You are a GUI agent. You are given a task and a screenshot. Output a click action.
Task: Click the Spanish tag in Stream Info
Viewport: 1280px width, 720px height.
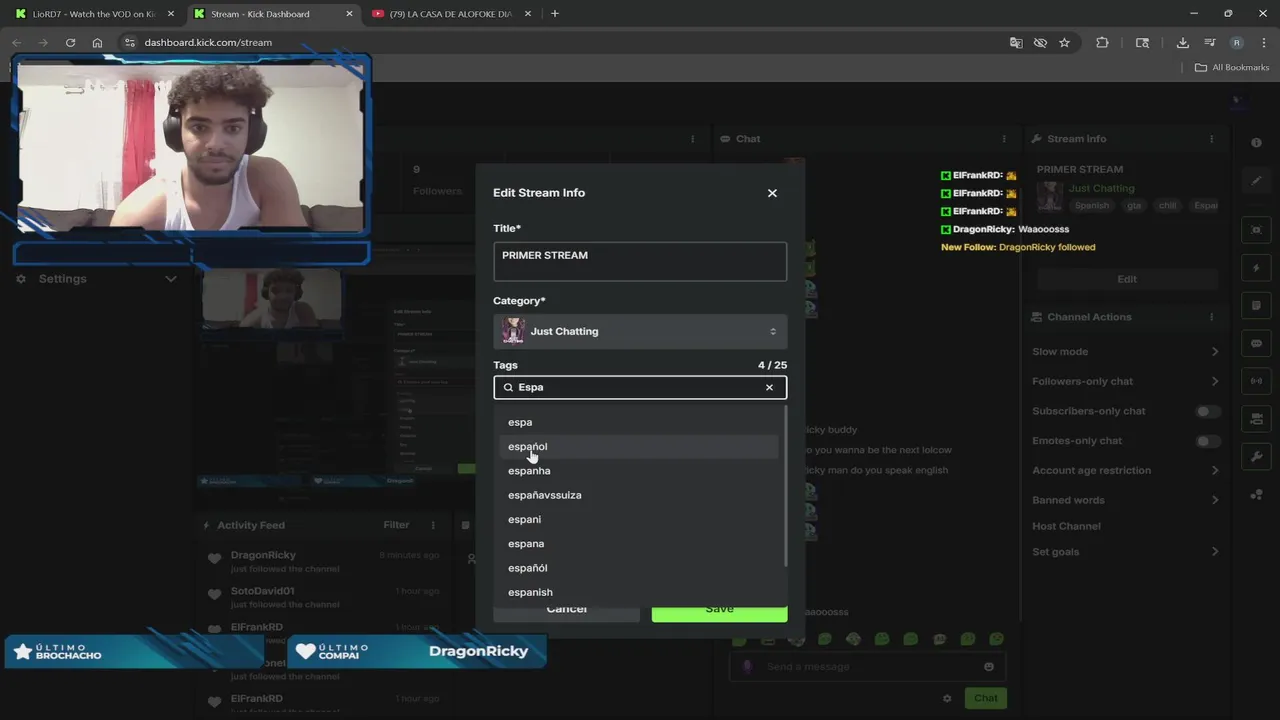tap(1092, 206)
